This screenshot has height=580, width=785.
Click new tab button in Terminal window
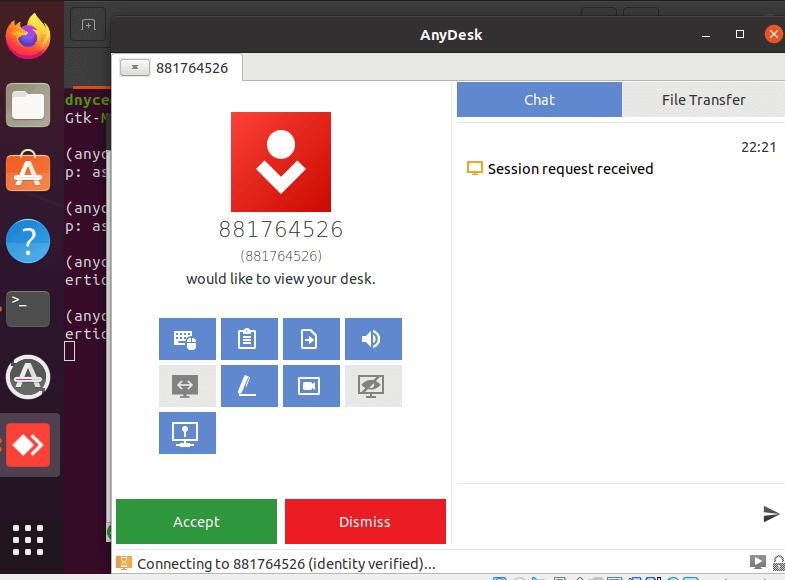pos(88,25)
